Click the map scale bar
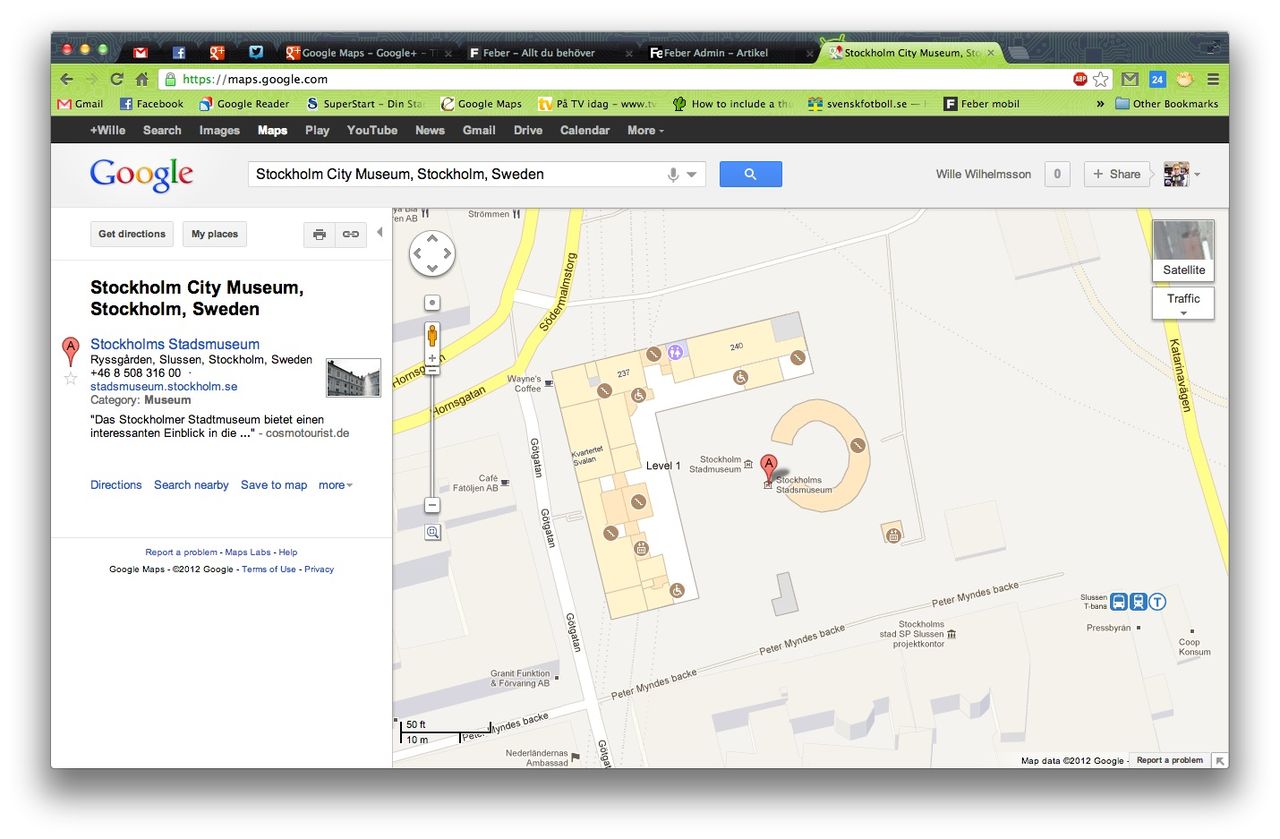 (x=445, y=732)
